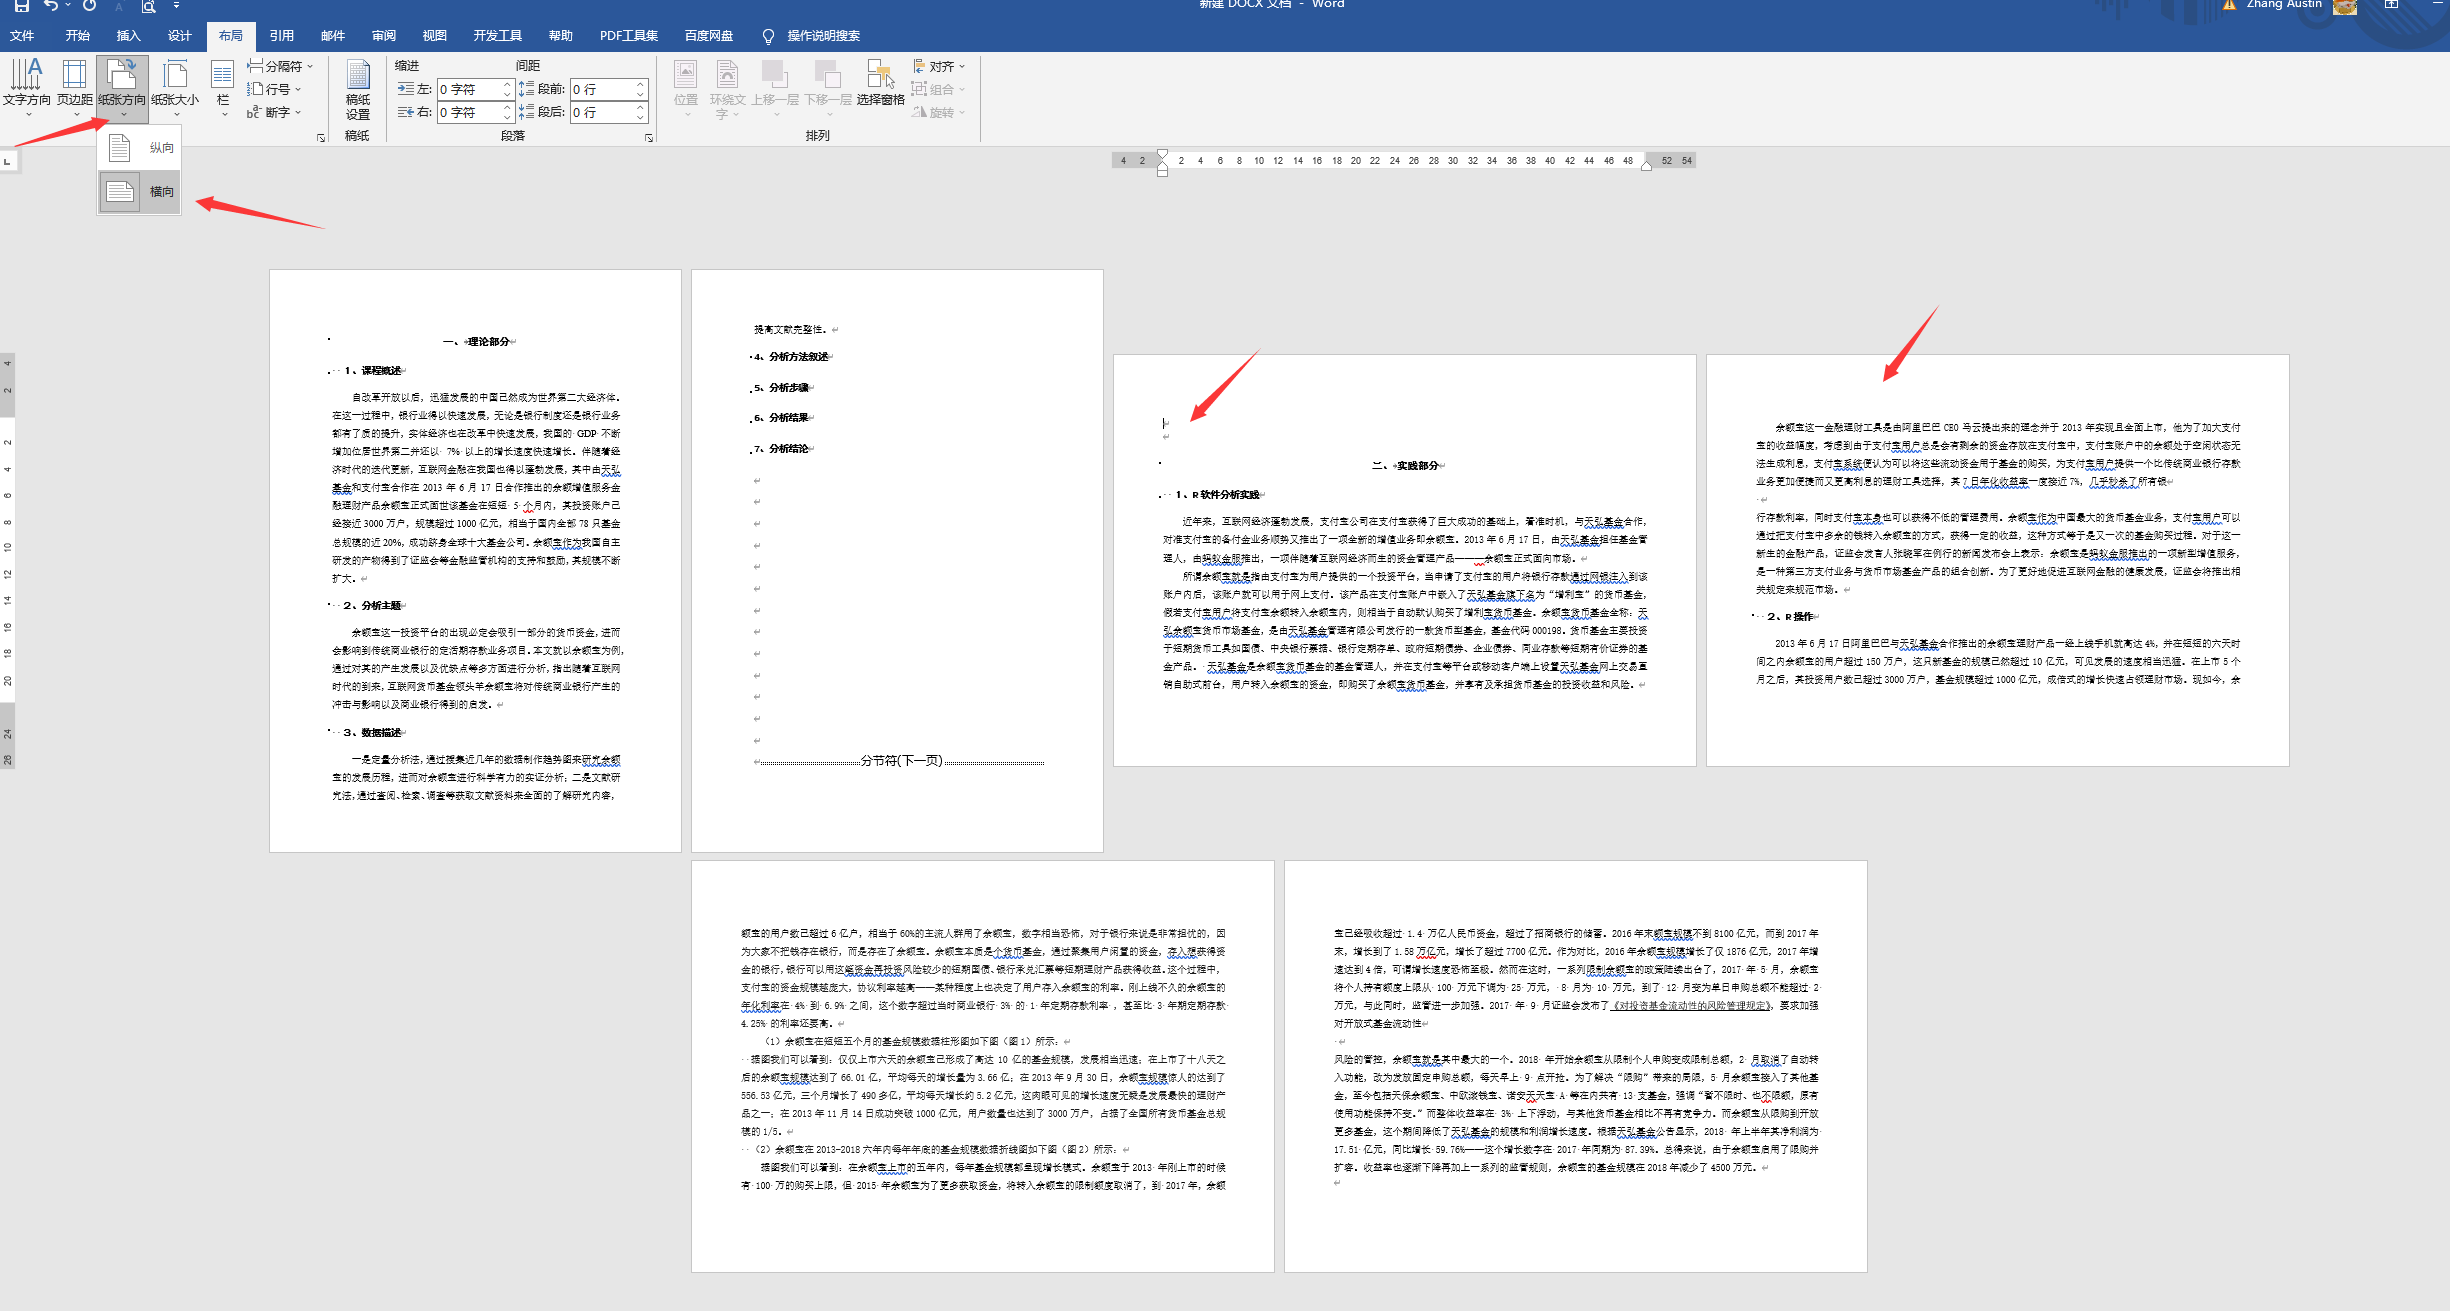Expand the 行号 line numbers dropdown
The width and height of the screenshot is (2450, 1311).
[x=276, y=89]
